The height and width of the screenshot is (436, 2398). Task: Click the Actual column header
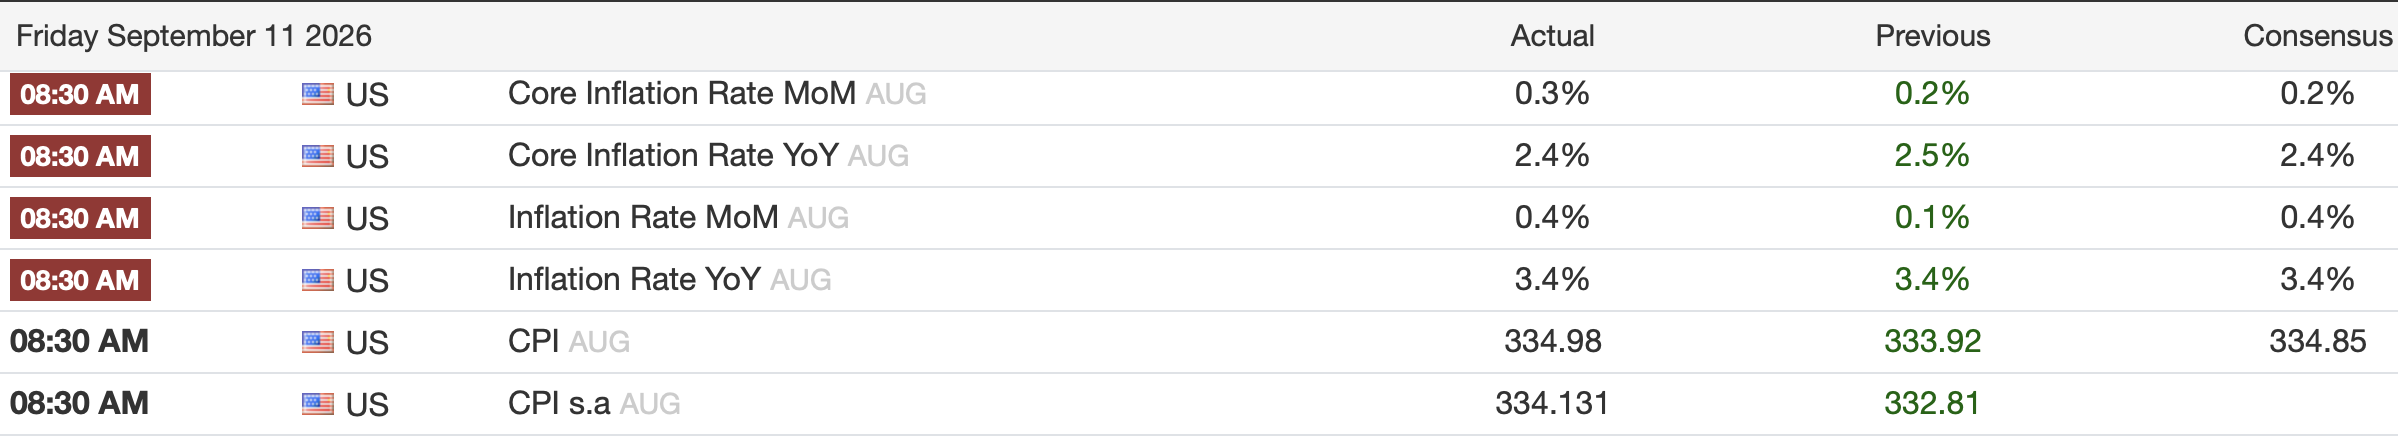pyautogui.click(x=1552, y=36)
